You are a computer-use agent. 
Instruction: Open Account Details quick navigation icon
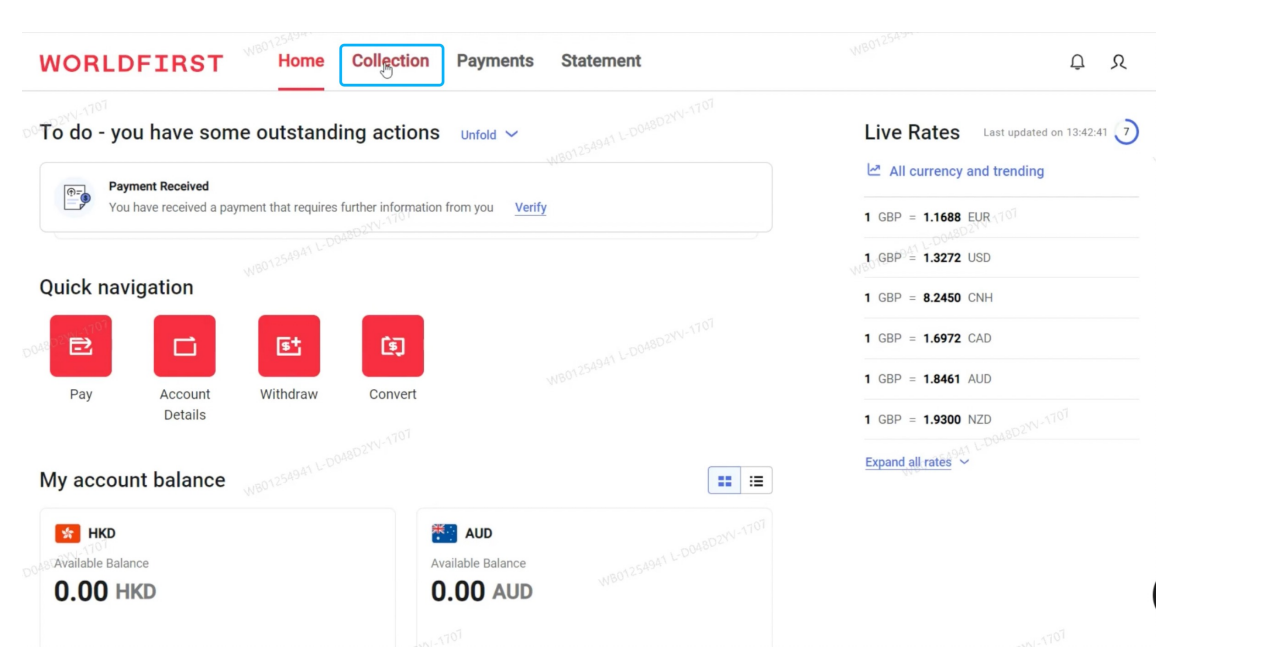pos(185,346)
